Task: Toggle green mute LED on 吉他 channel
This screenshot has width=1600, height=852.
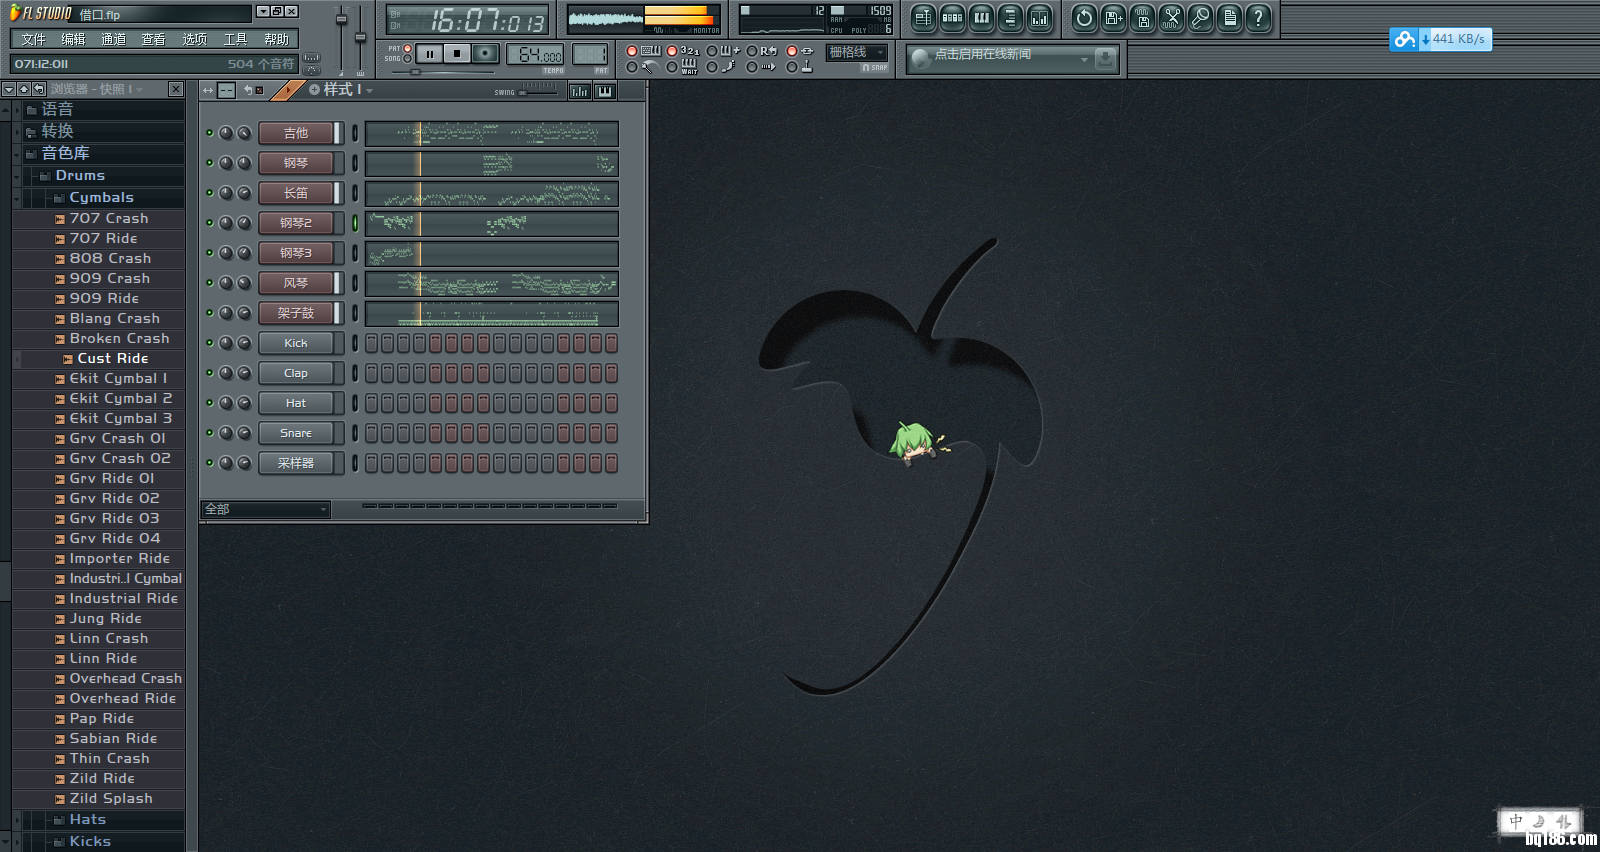Action: pyautogui.click(x=210, y=133)
